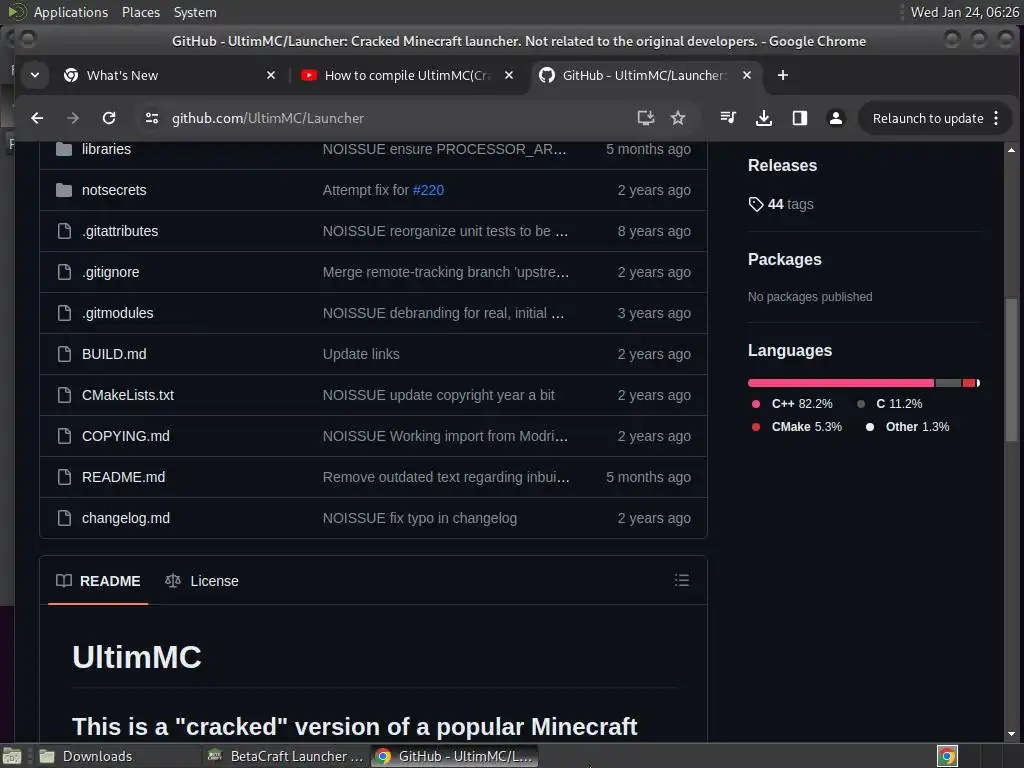Open the 'Attempt fix for' commit message
Viewport: 1024px width, 768px height.
pyautogui.click(x=366, y=190)
